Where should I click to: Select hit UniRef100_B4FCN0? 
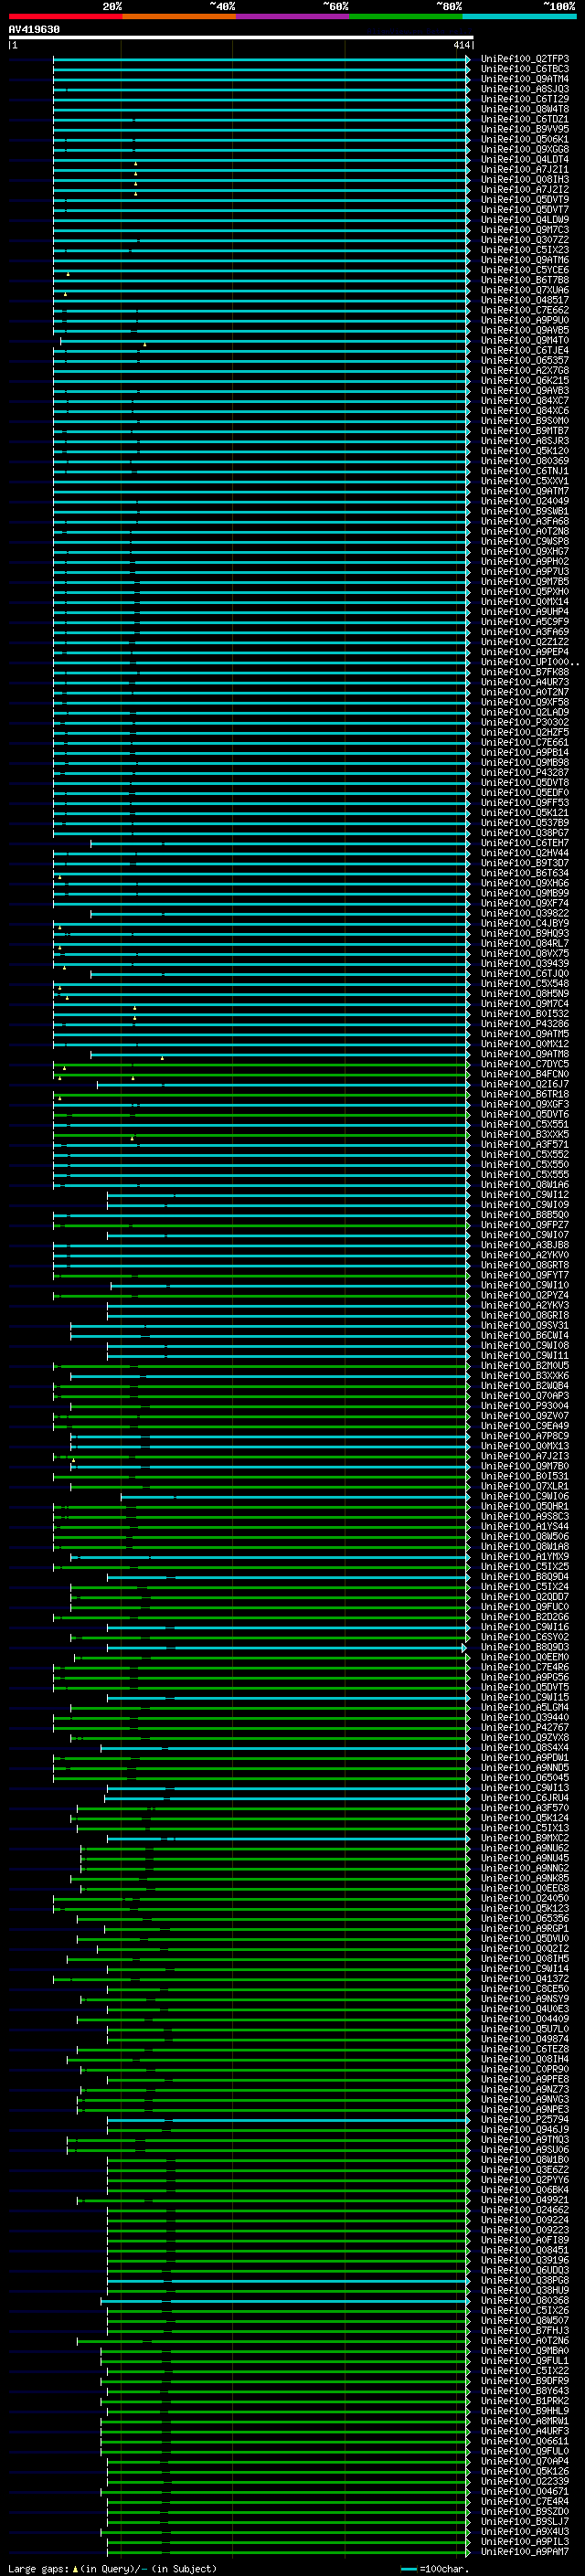tap(525, 1074)
